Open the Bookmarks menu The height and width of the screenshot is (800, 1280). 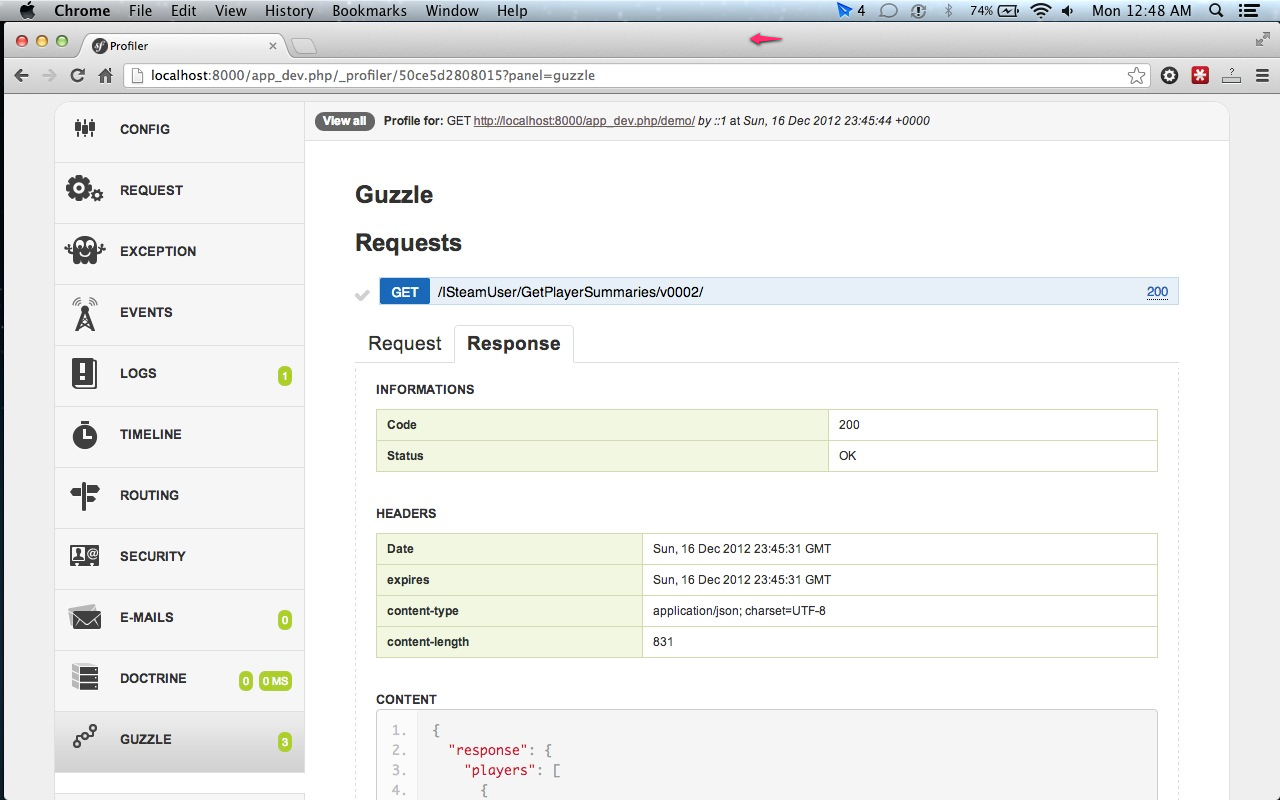pos(369,11)
